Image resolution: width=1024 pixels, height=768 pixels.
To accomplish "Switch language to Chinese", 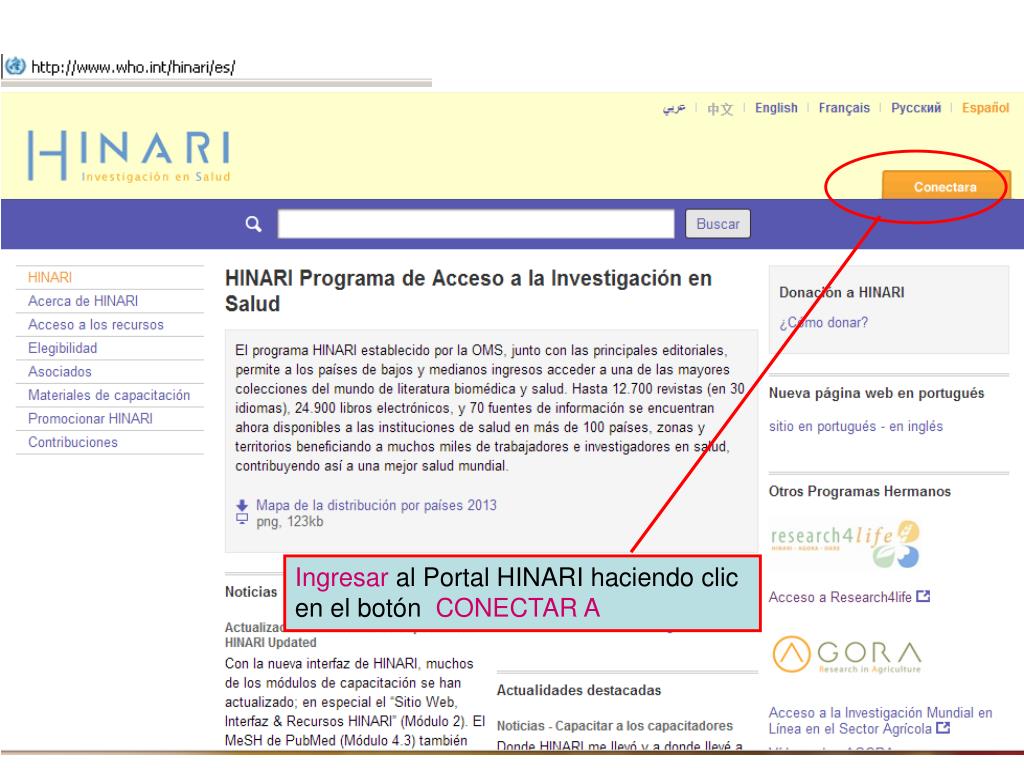I will tap(720, 108).
